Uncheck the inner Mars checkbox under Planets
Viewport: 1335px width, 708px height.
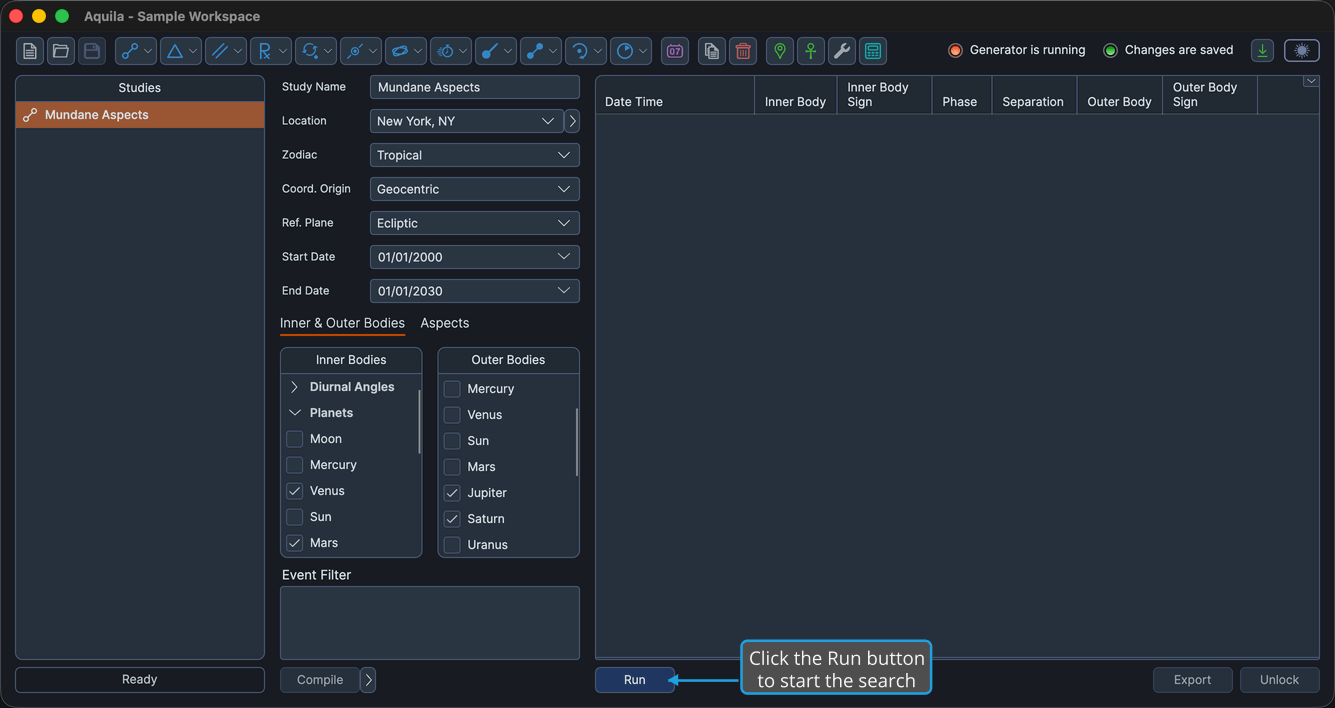294,543
